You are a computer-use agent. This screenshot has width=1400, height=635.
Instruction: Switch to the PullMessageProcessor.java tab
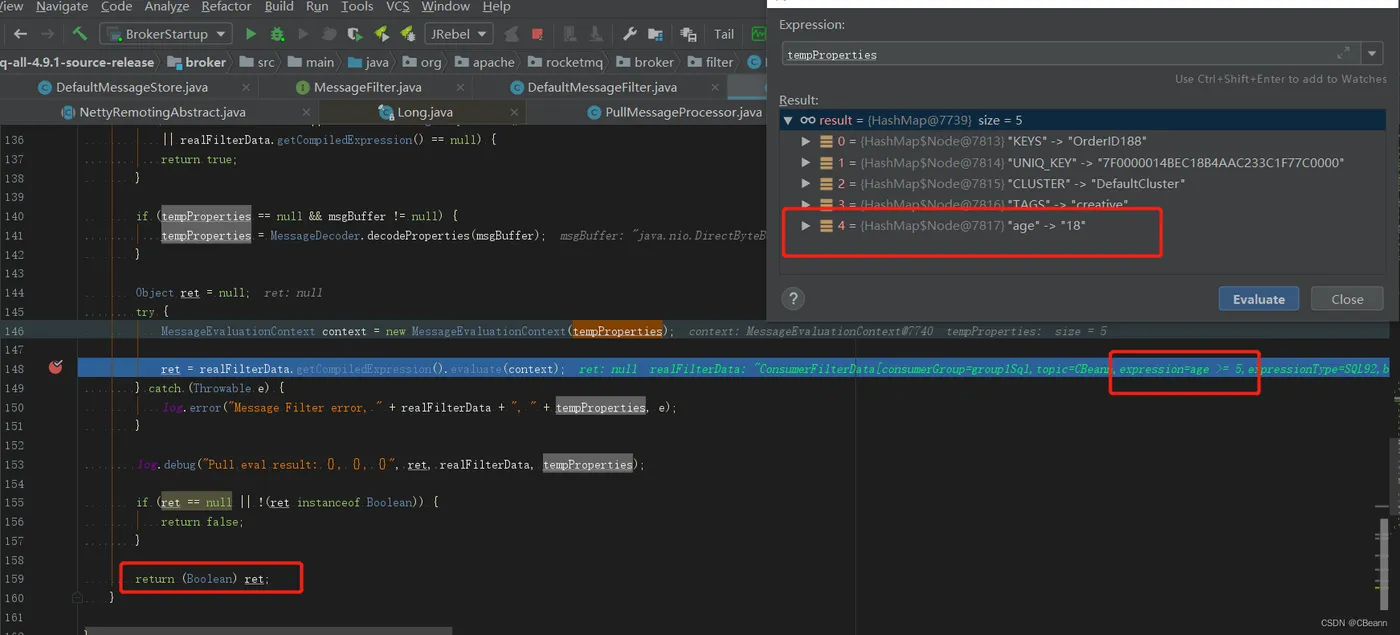pos(683,112)
